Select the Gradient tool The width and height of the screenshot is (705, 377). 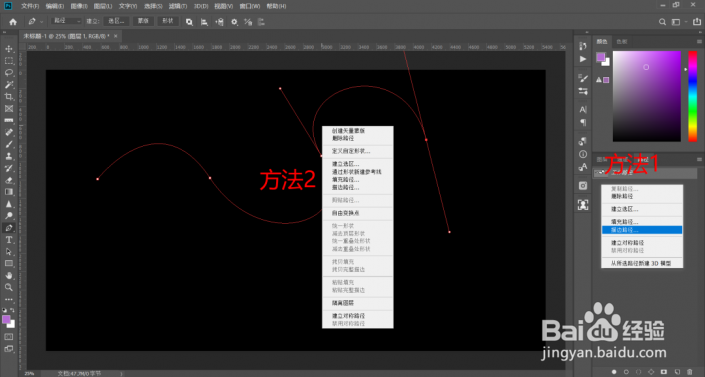coord(9,192)
